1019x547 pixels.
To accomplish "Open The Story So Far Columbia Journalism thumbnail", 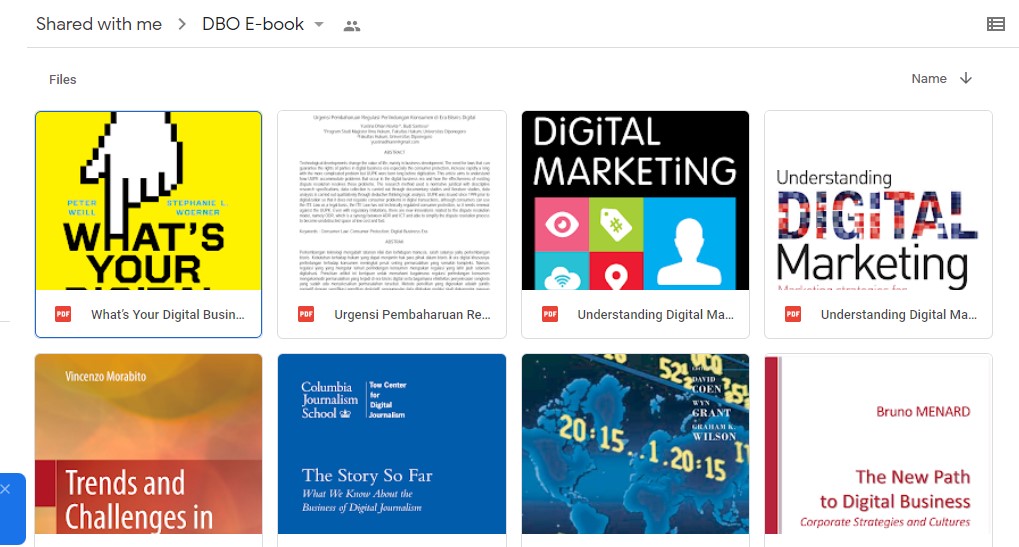I will click(x=392, y=444).
